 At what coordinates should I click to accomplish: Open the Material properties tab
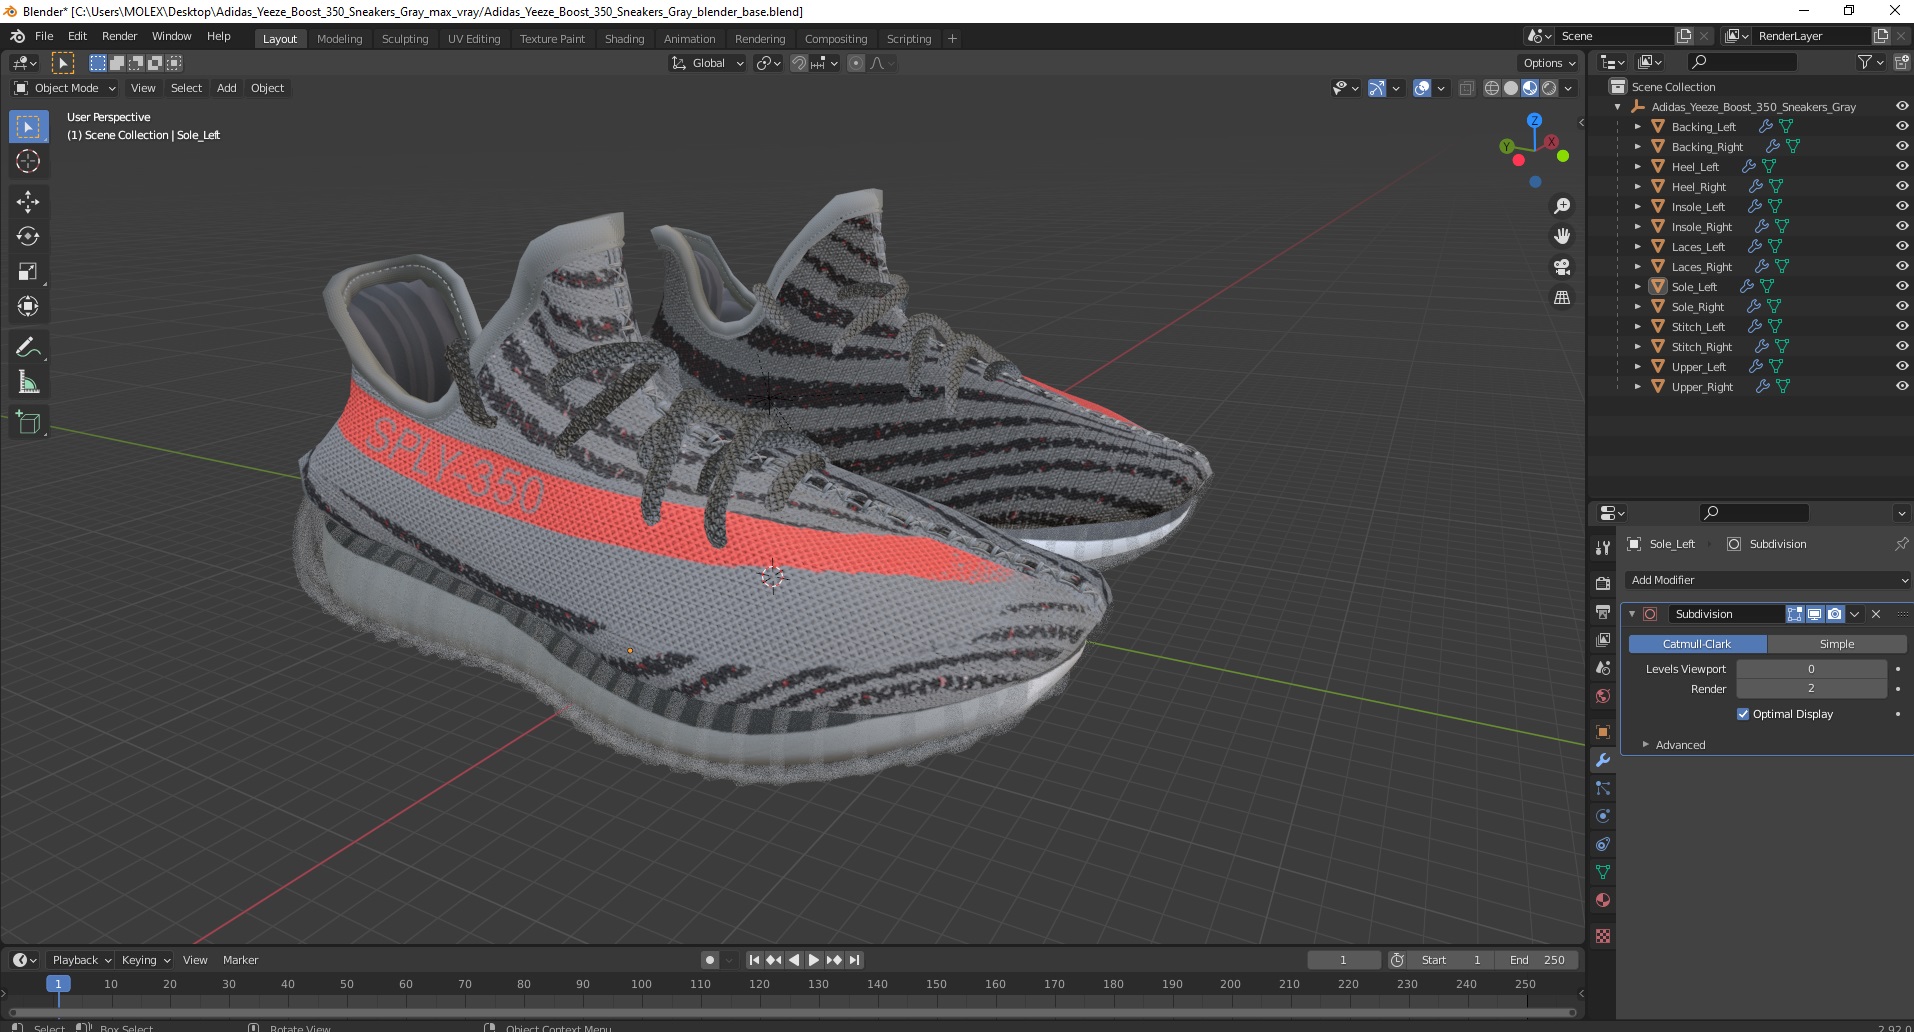click(x=1603, y=900)
